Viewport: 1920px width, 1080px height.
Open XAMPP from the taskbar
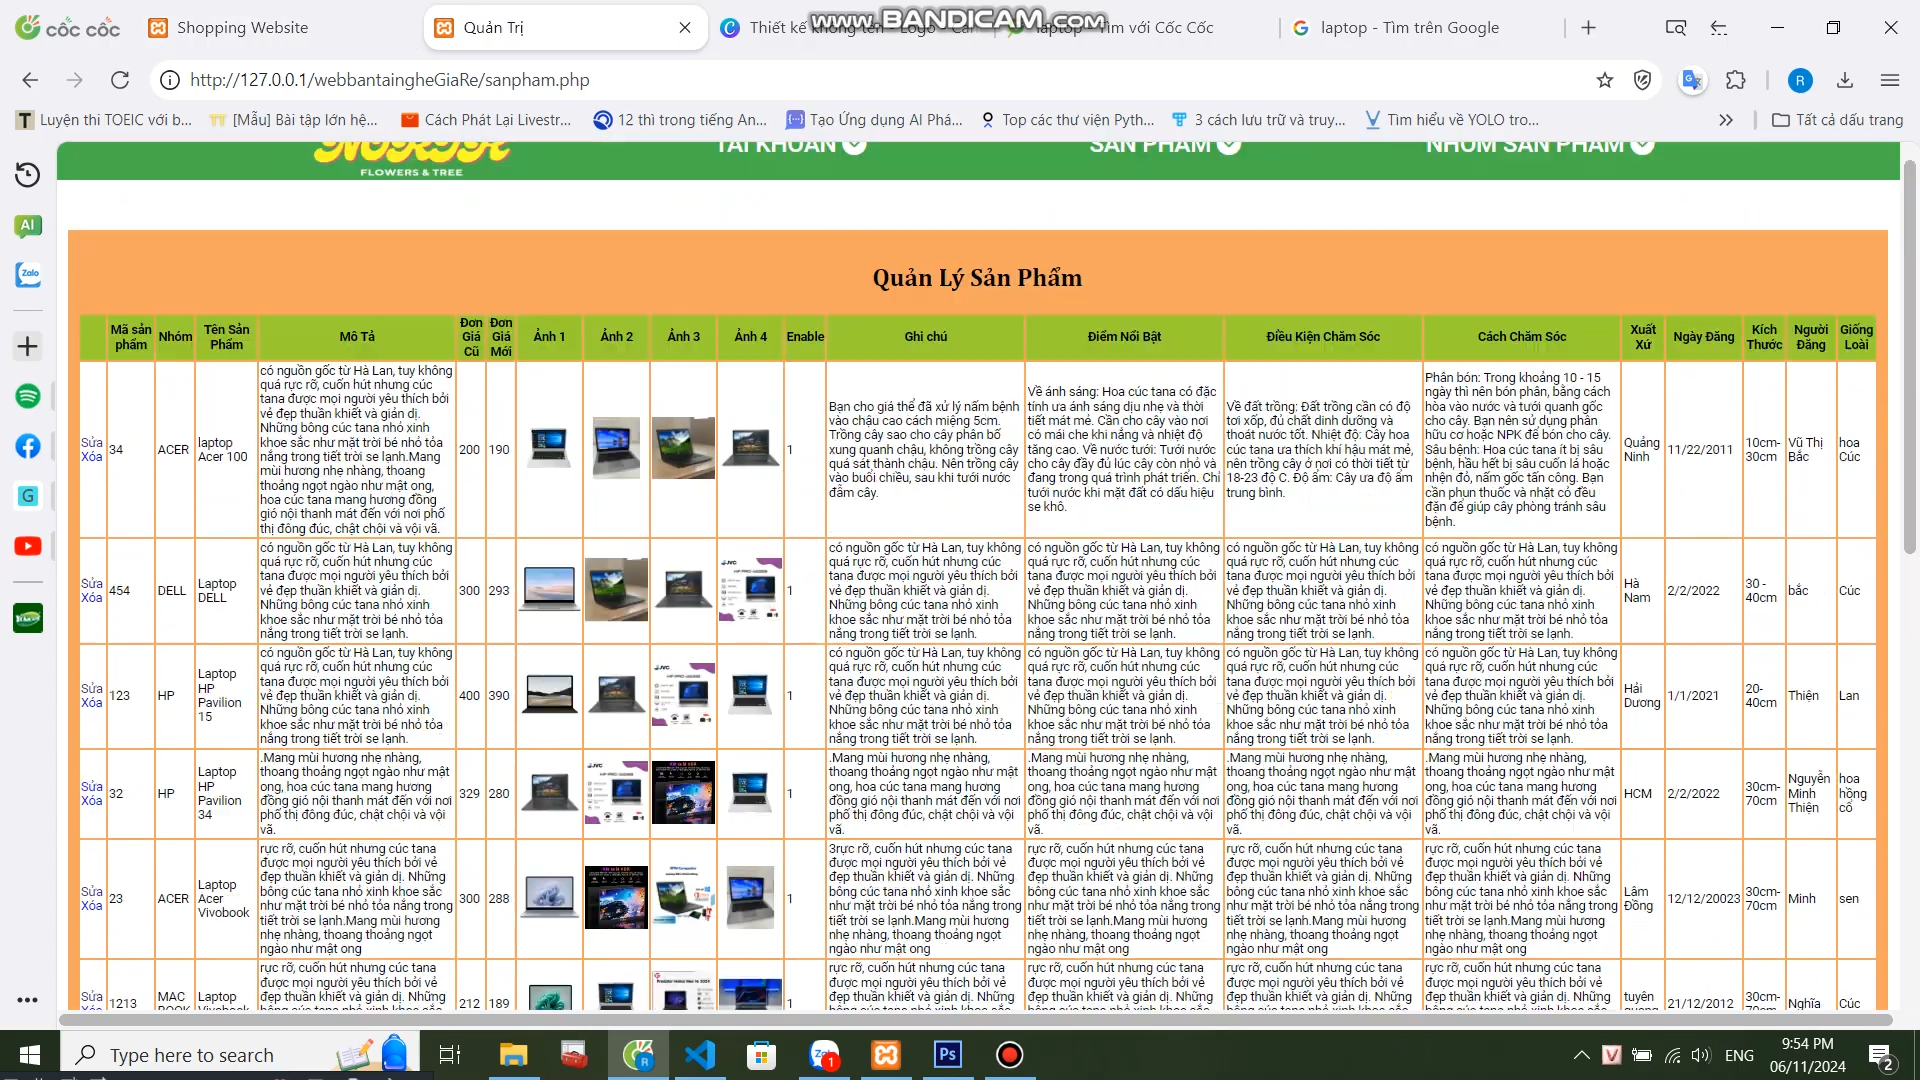[886, 1055]
